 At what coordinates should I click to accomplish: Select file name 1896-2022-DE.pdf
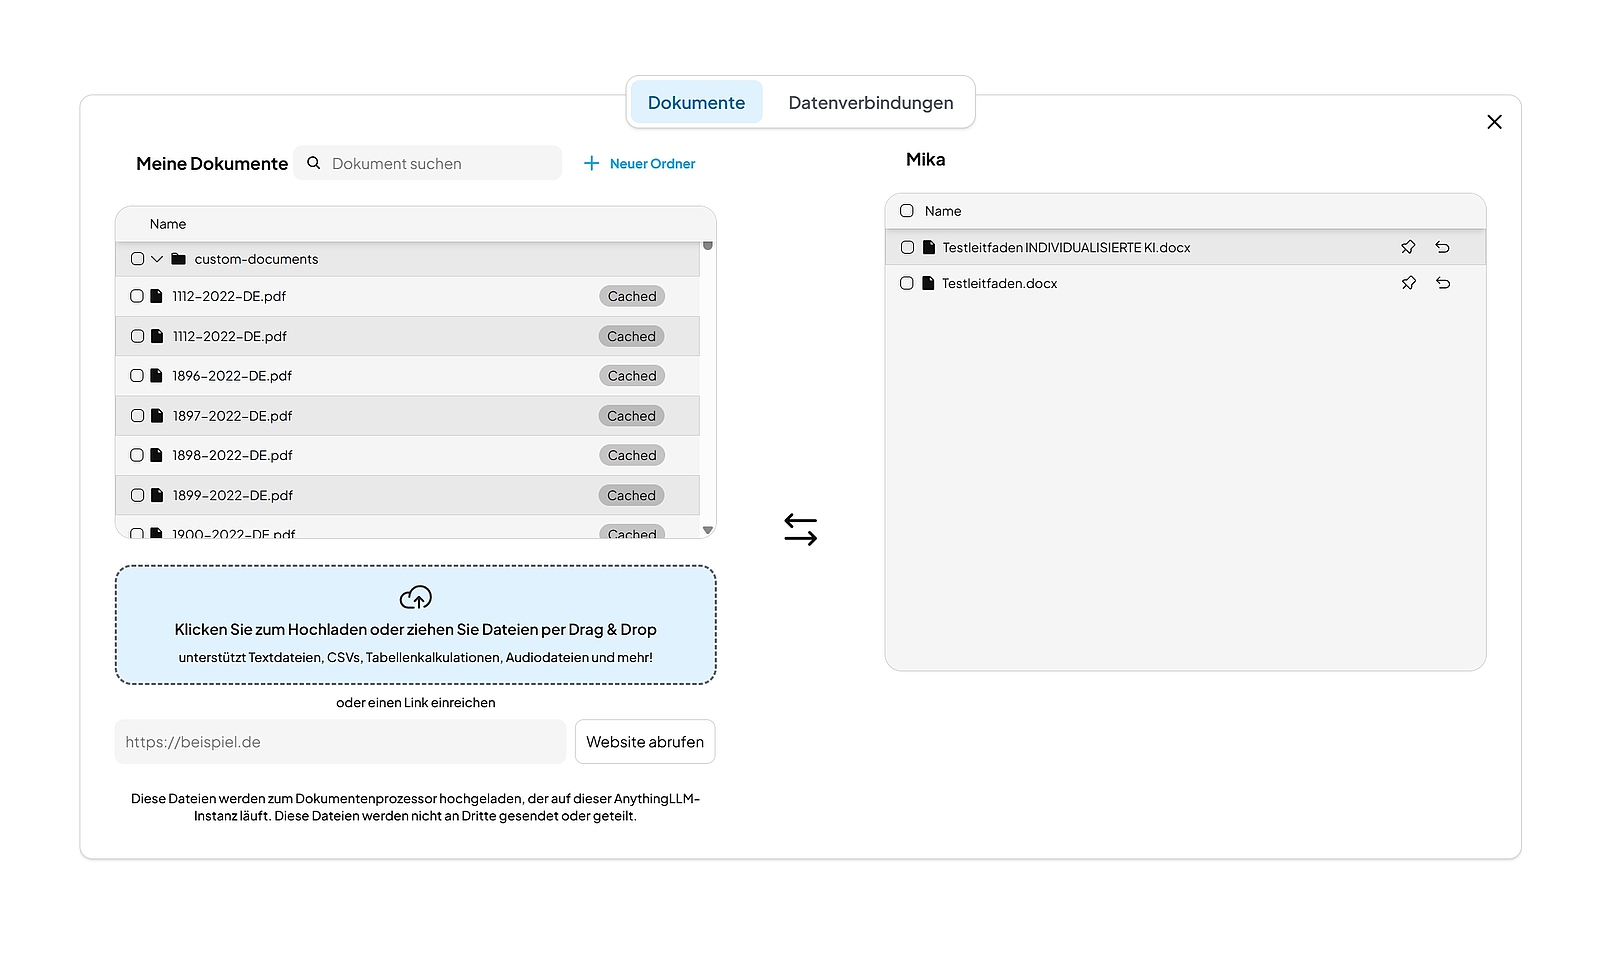232,376
